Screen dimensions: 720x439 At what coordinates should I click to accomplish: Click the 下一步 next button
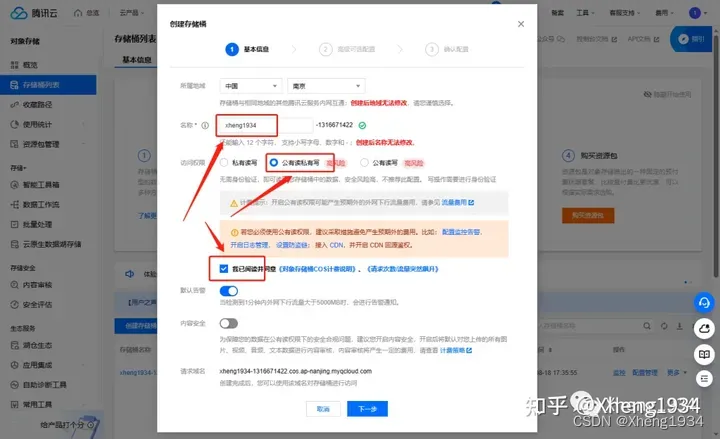pyautogui.click(x=367, y=409)
